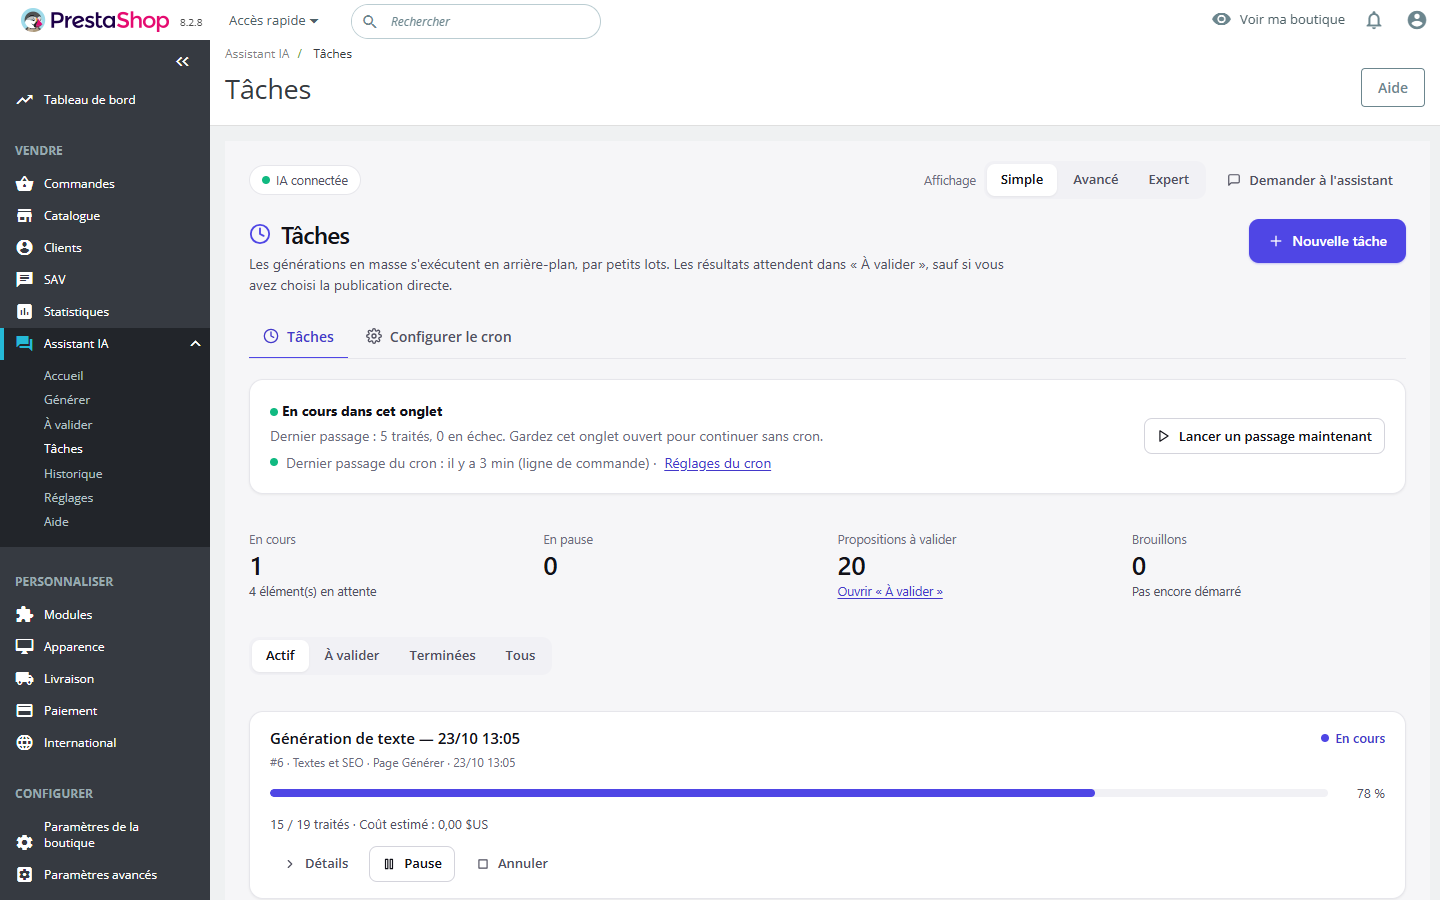The width and height of the screenshot is (1440, 900).
Task: Expand Détails of the text generation task
Action: 317,864
